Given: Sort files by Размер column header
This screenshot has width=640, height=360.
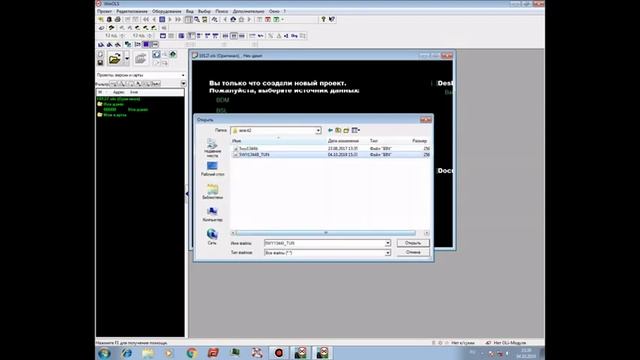Looking at the screenshot, I should click(420, 141).
